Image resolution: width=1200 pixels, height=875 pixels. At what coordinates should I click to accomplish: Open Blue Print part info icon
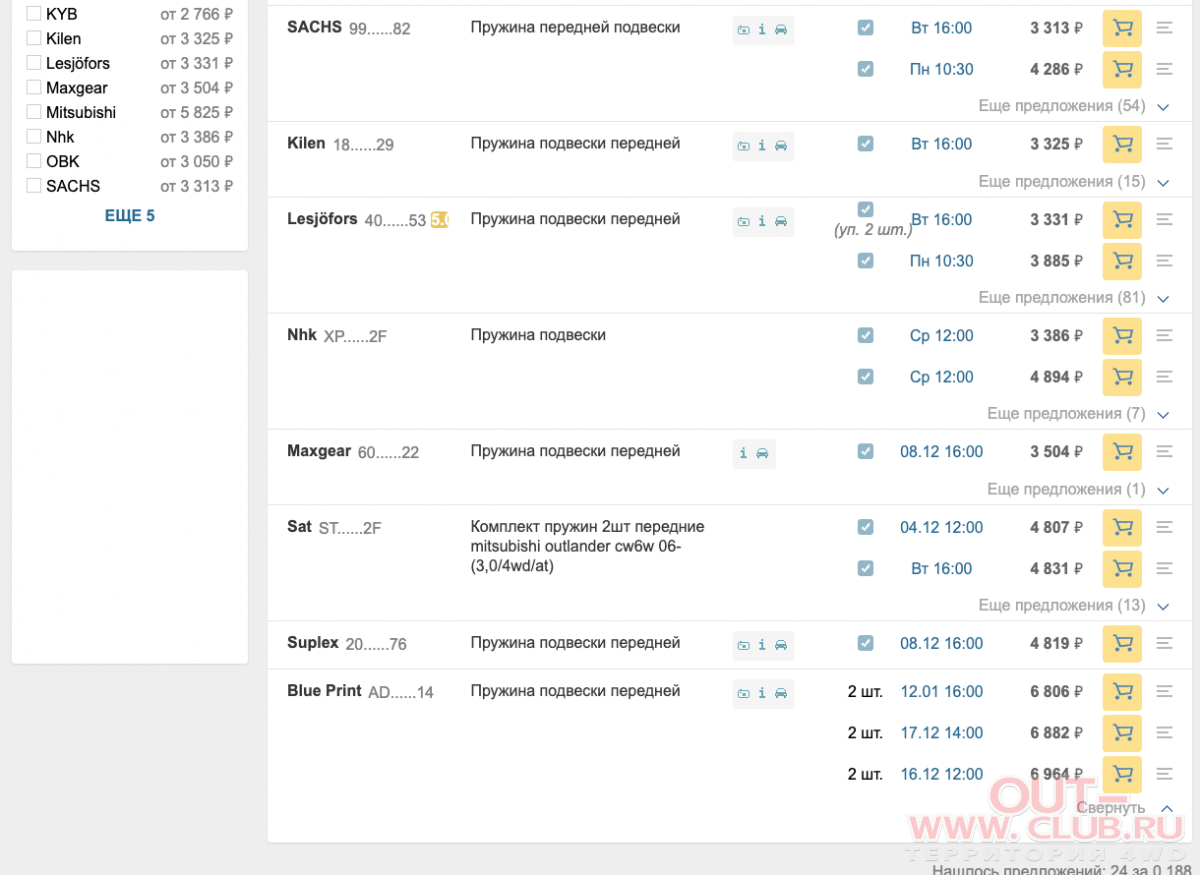point(762,694)
